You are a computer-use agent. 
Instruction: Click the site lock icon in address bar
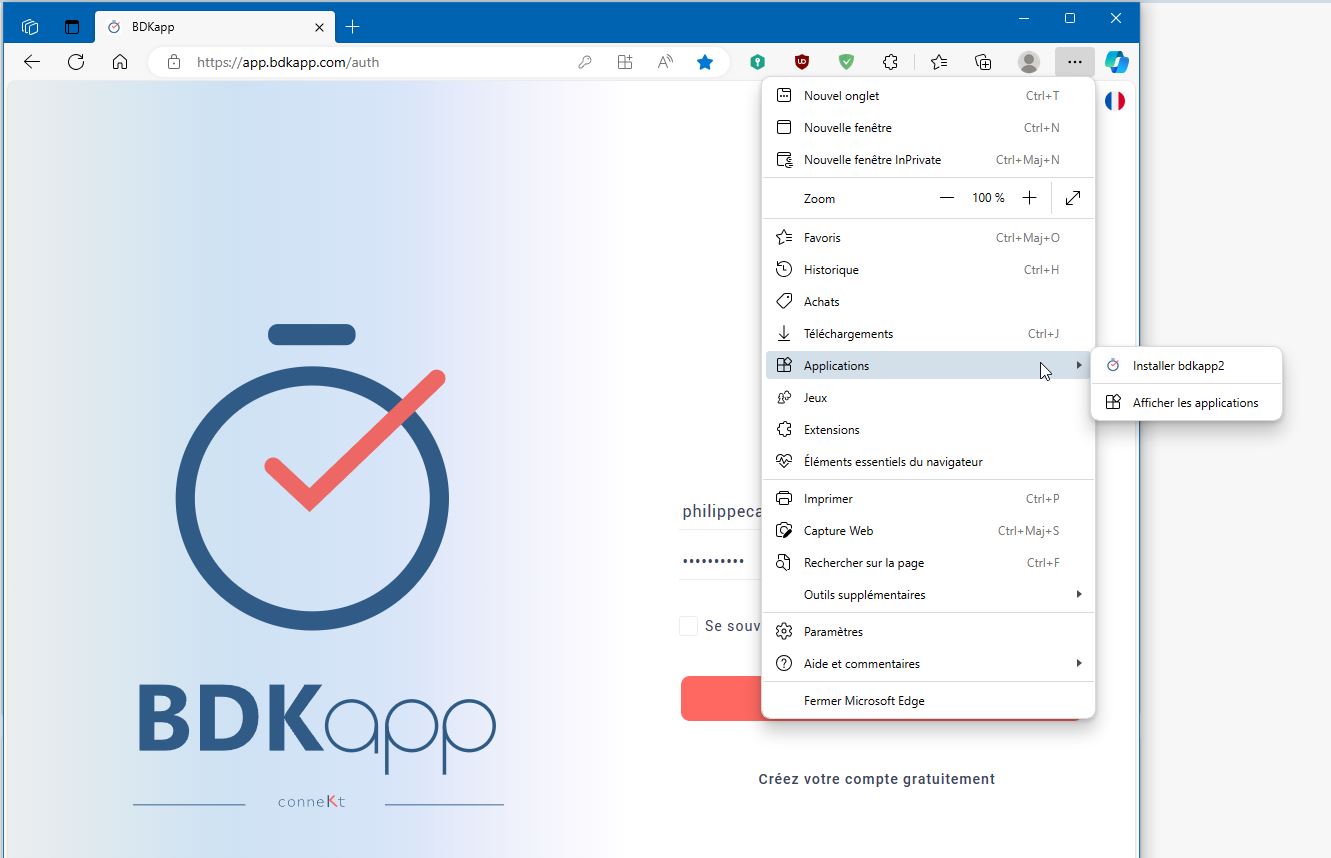coord(174,62)
